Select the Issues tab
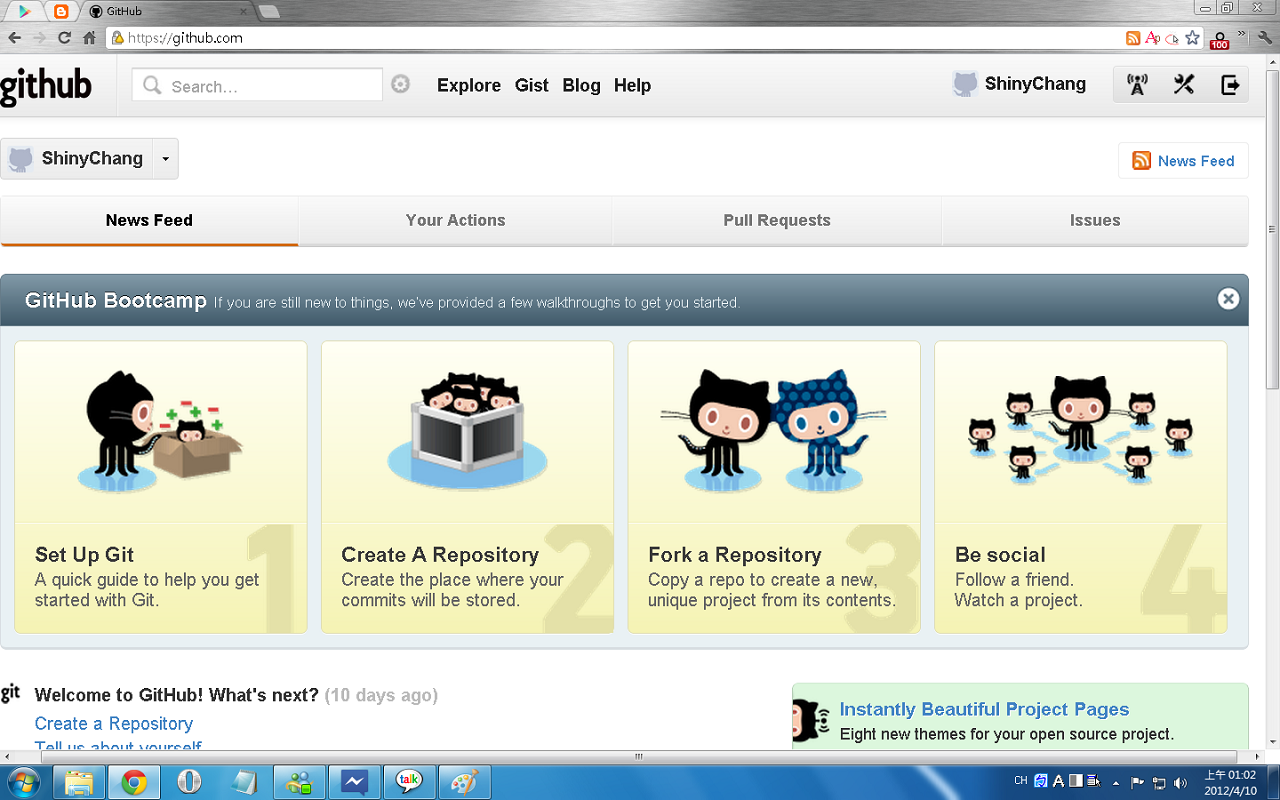 [x=1095, y=220]
